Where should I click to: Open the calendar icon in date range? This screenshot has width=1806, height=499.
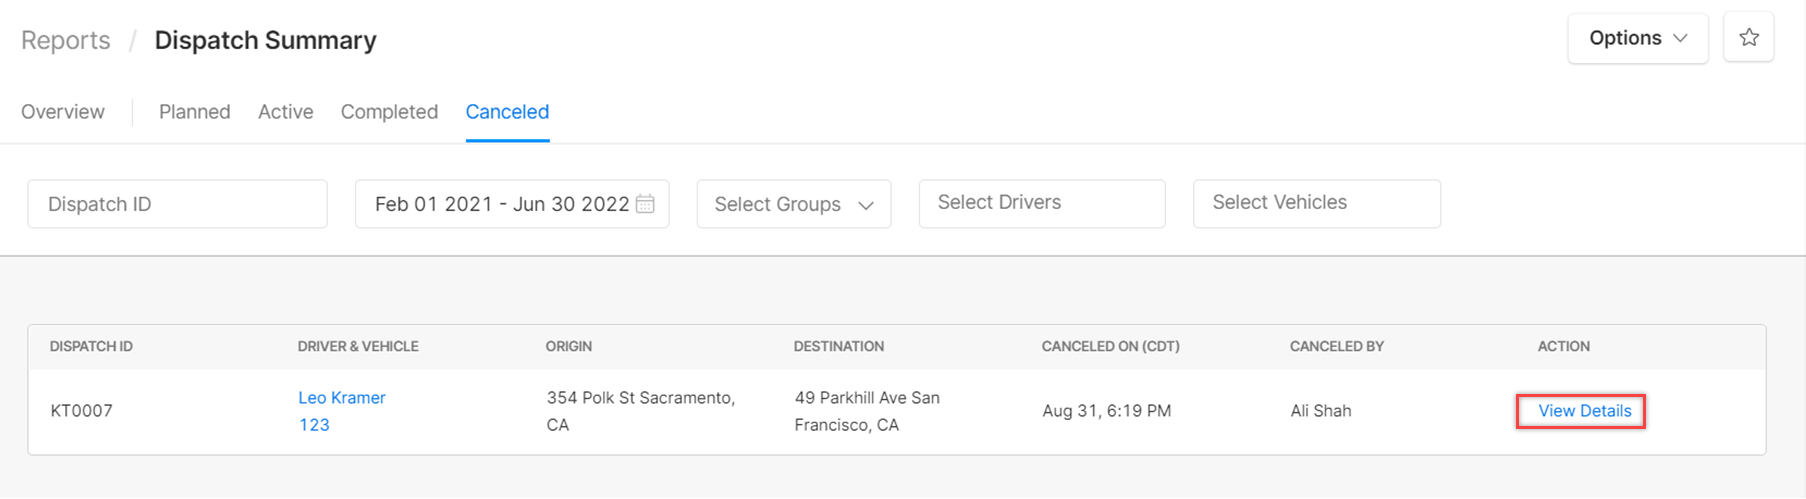[x=645, y=204]
